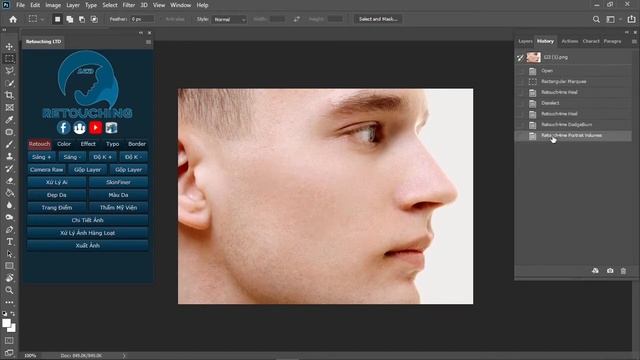Set history brush source for Deselect state
The image size is (640, 360).
(520, 103)
